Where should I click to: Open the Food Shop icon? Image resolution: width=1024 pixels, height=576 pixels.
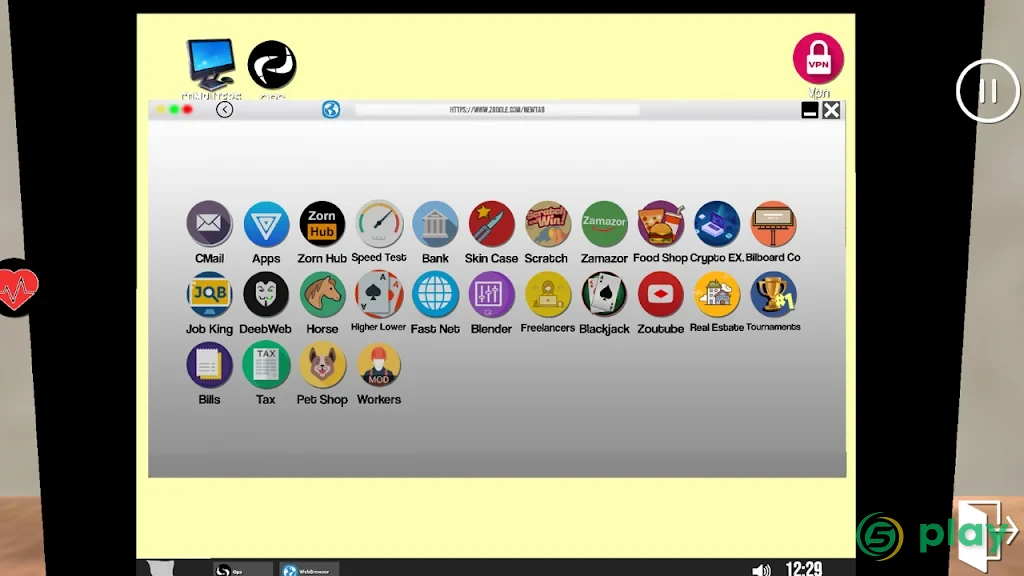tap(660, 223)
